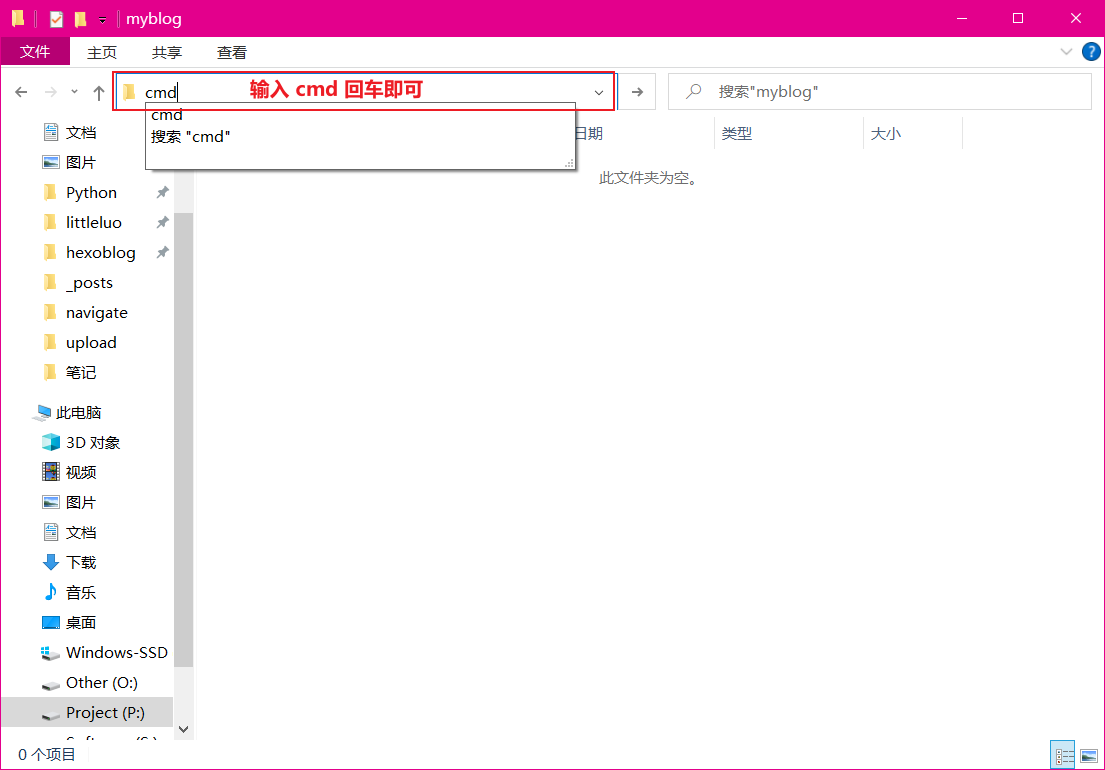Open the 3D 对象 folder
This screenshot has height=770, width=1105.
click(x=92, y=442)
